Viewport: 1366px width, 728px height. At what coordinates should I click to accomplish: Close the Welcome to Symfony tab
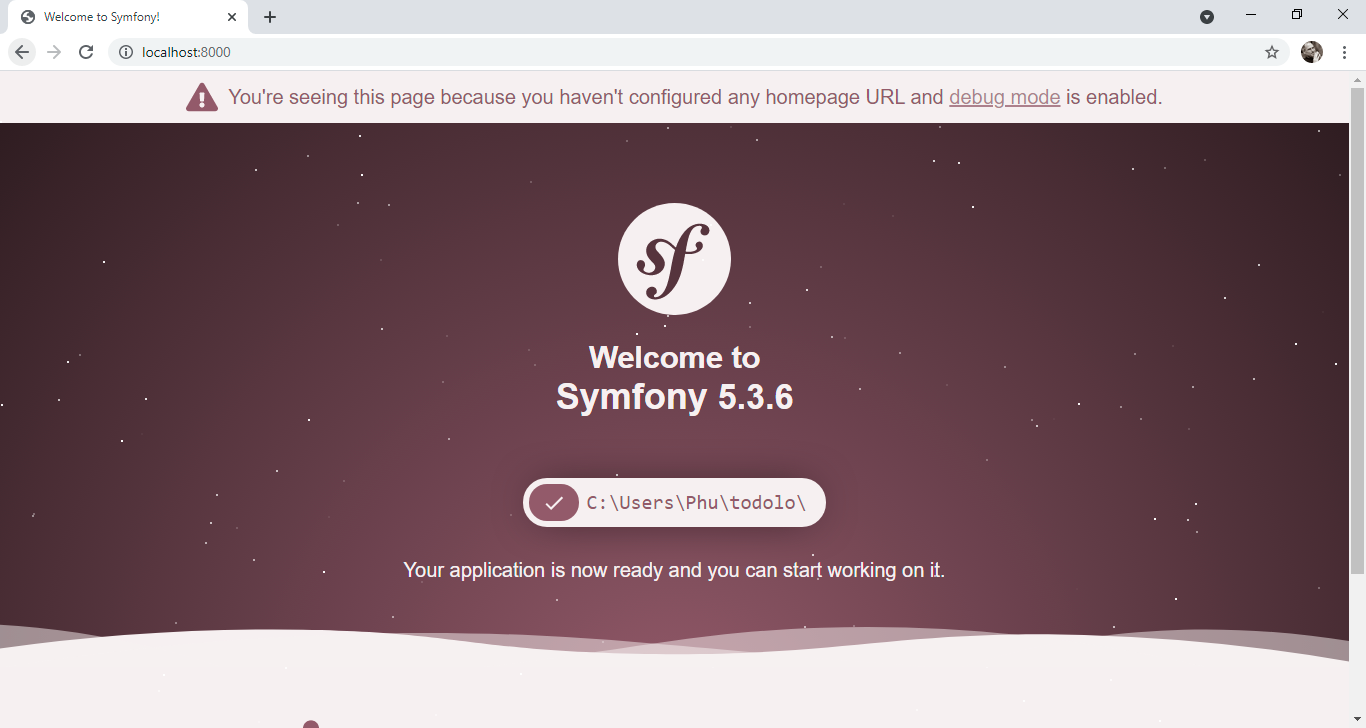(x=231, y=17)
